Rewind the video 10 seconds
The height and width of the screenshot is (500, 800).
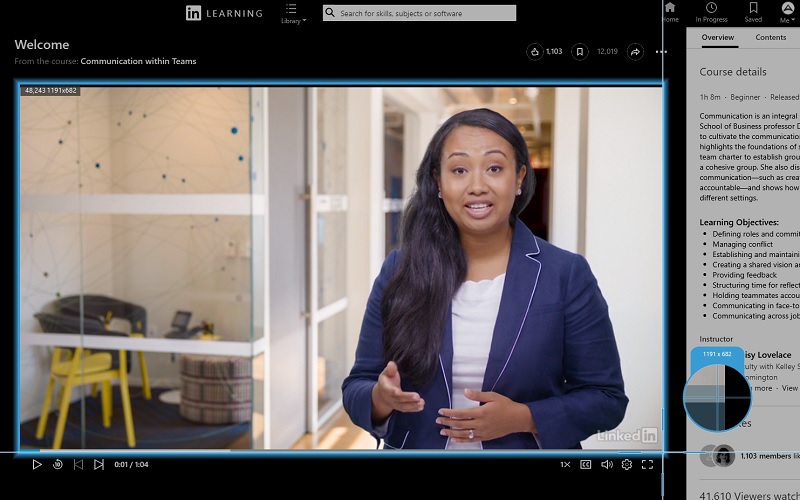(58, 464)
